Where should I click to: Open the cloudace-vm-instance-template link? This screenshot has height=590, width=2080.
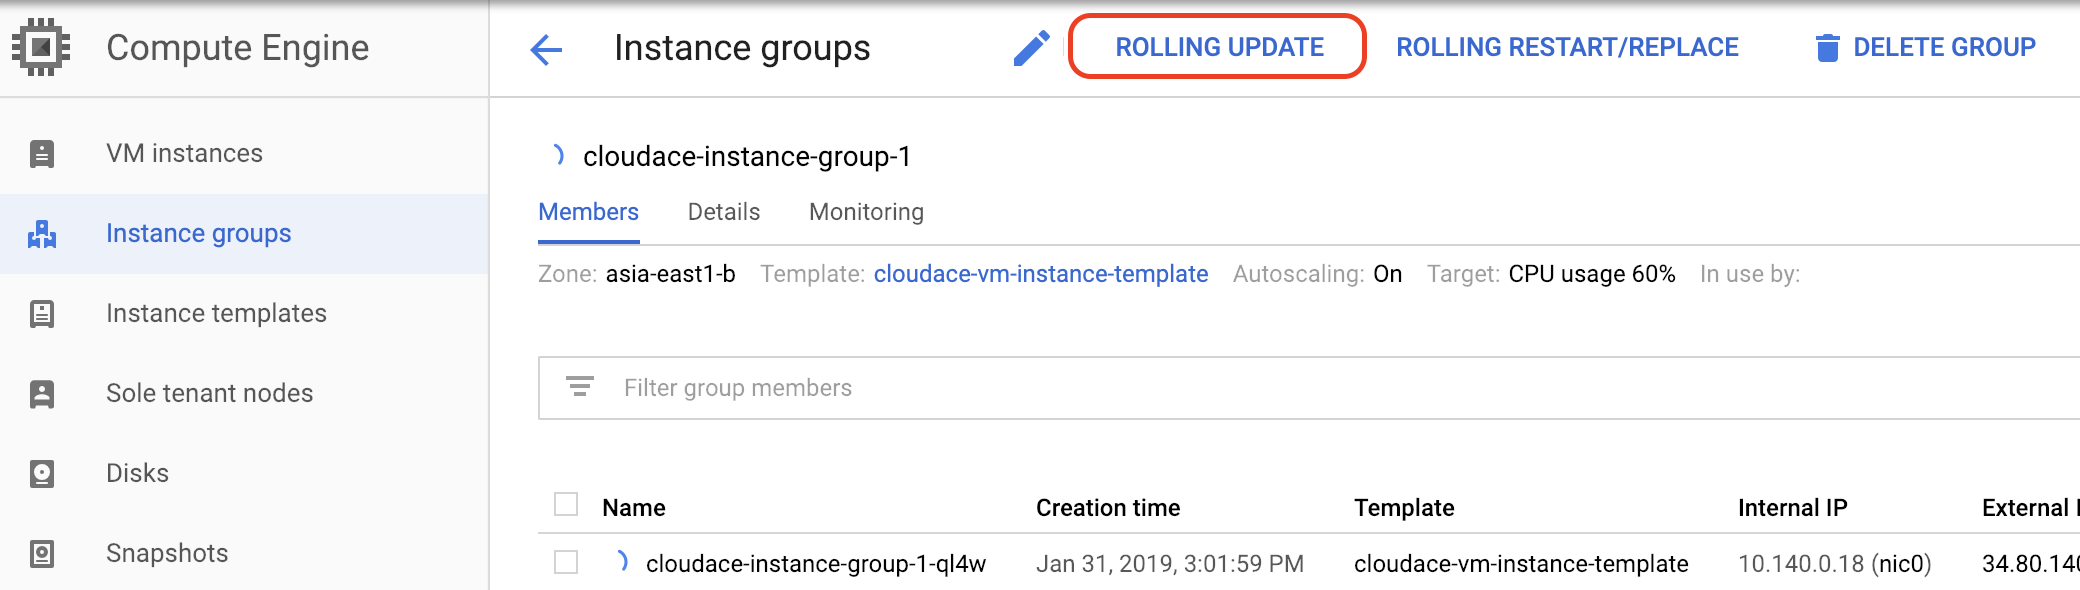pyautogui.click(x=1040, y=274)
